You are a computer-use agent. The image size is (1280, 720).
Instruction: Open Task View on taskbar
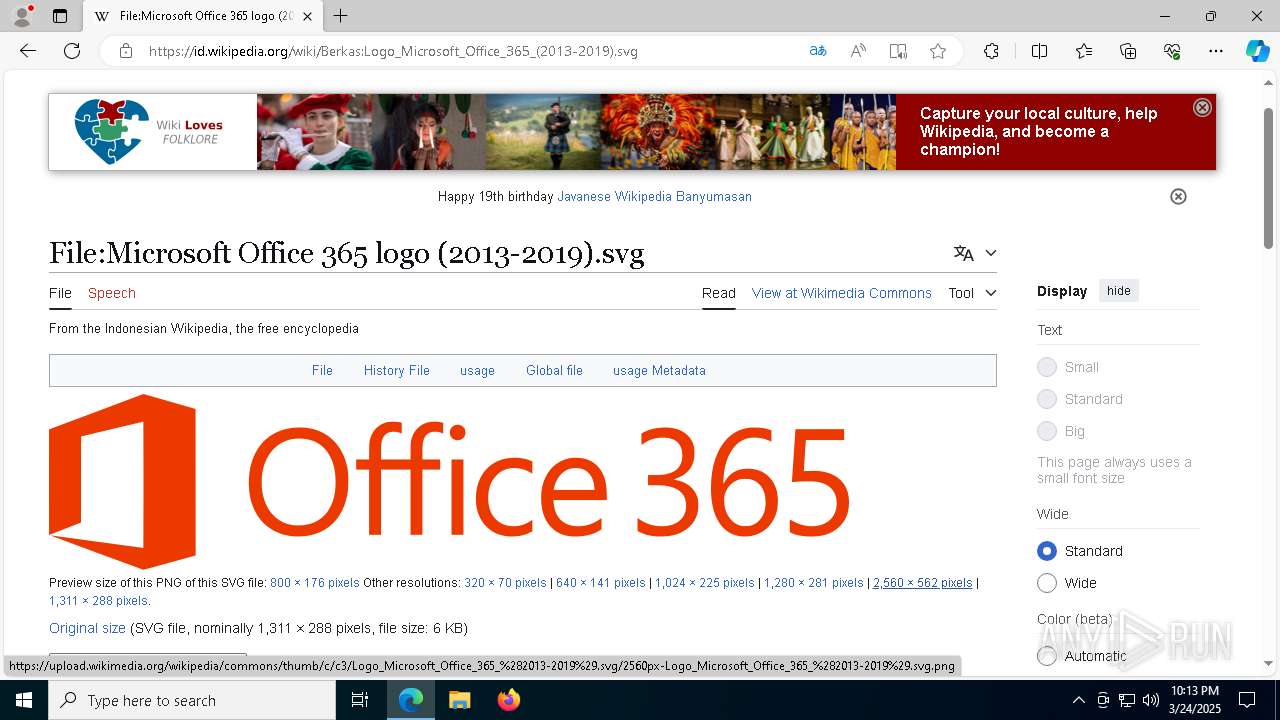360,700
